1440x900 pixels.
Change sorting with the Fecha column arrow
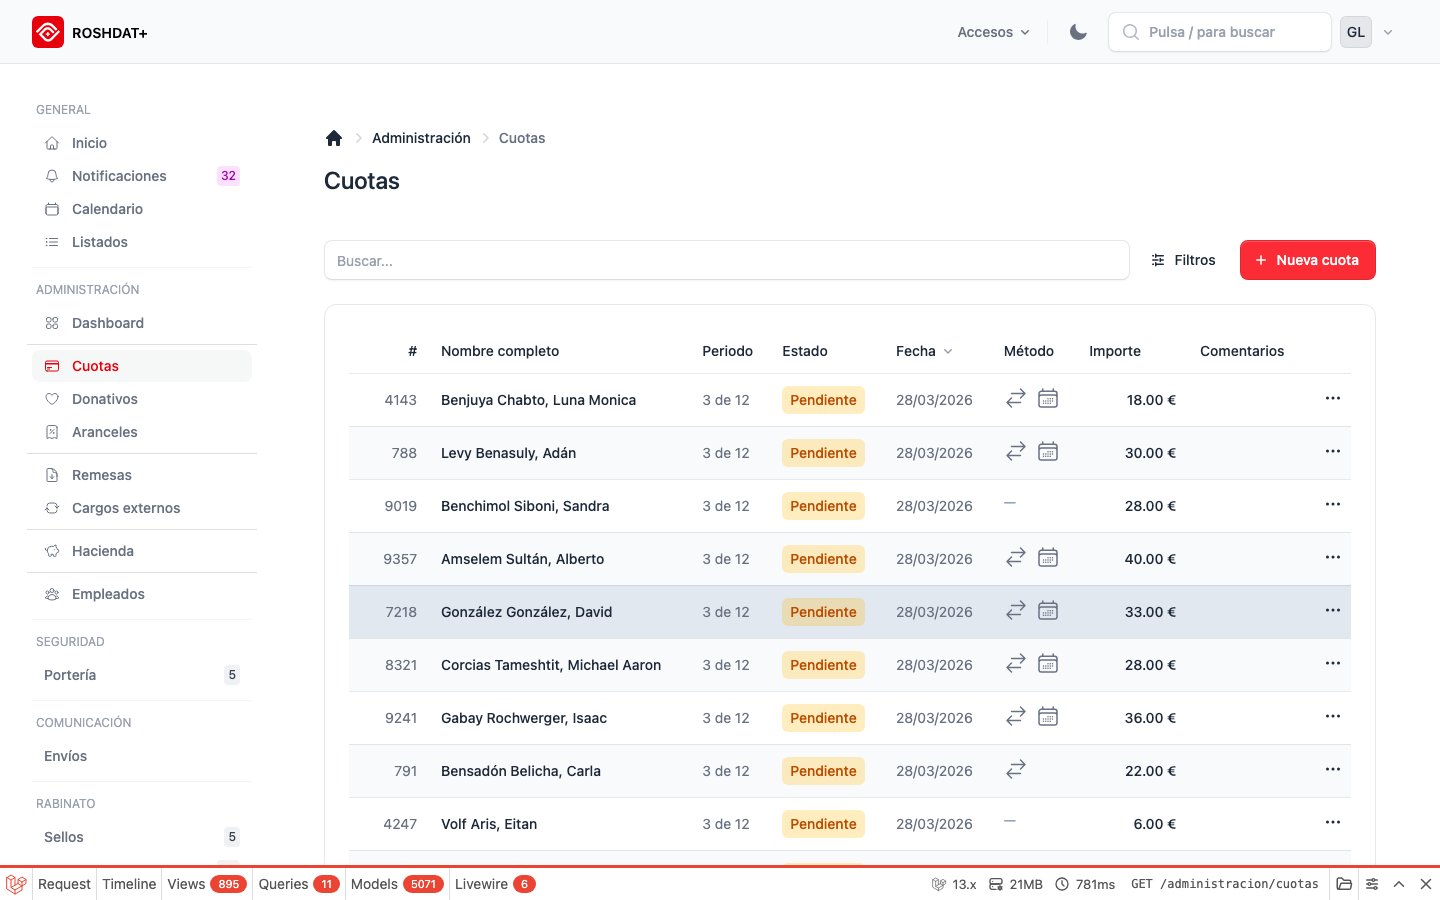click(947, 351)
